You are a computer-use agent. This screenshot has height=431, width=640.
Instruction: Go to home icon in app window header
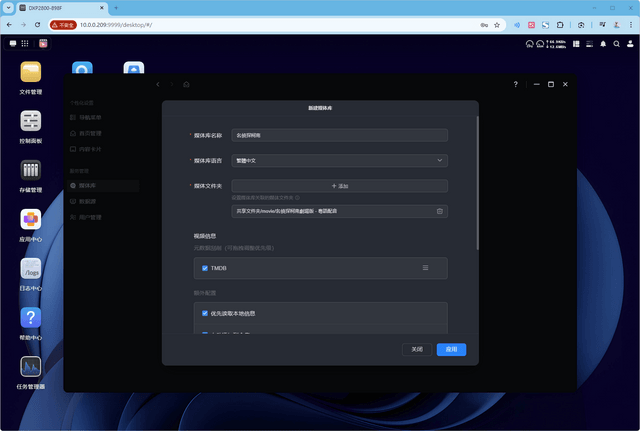186,84
